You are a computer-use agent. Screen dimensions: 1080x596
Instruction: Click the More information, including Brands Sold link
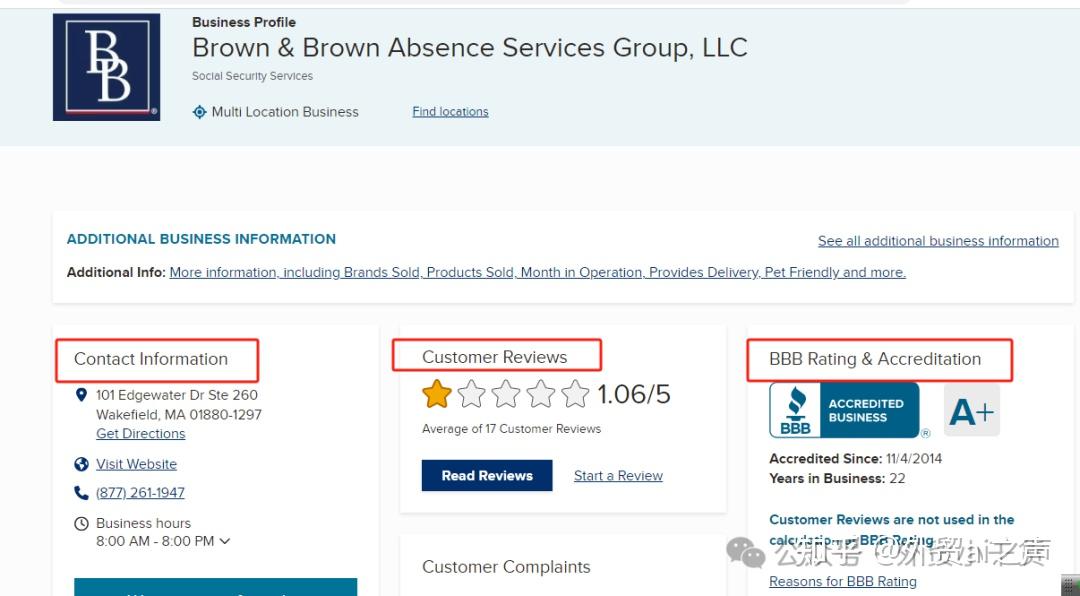tap(537, 272)
